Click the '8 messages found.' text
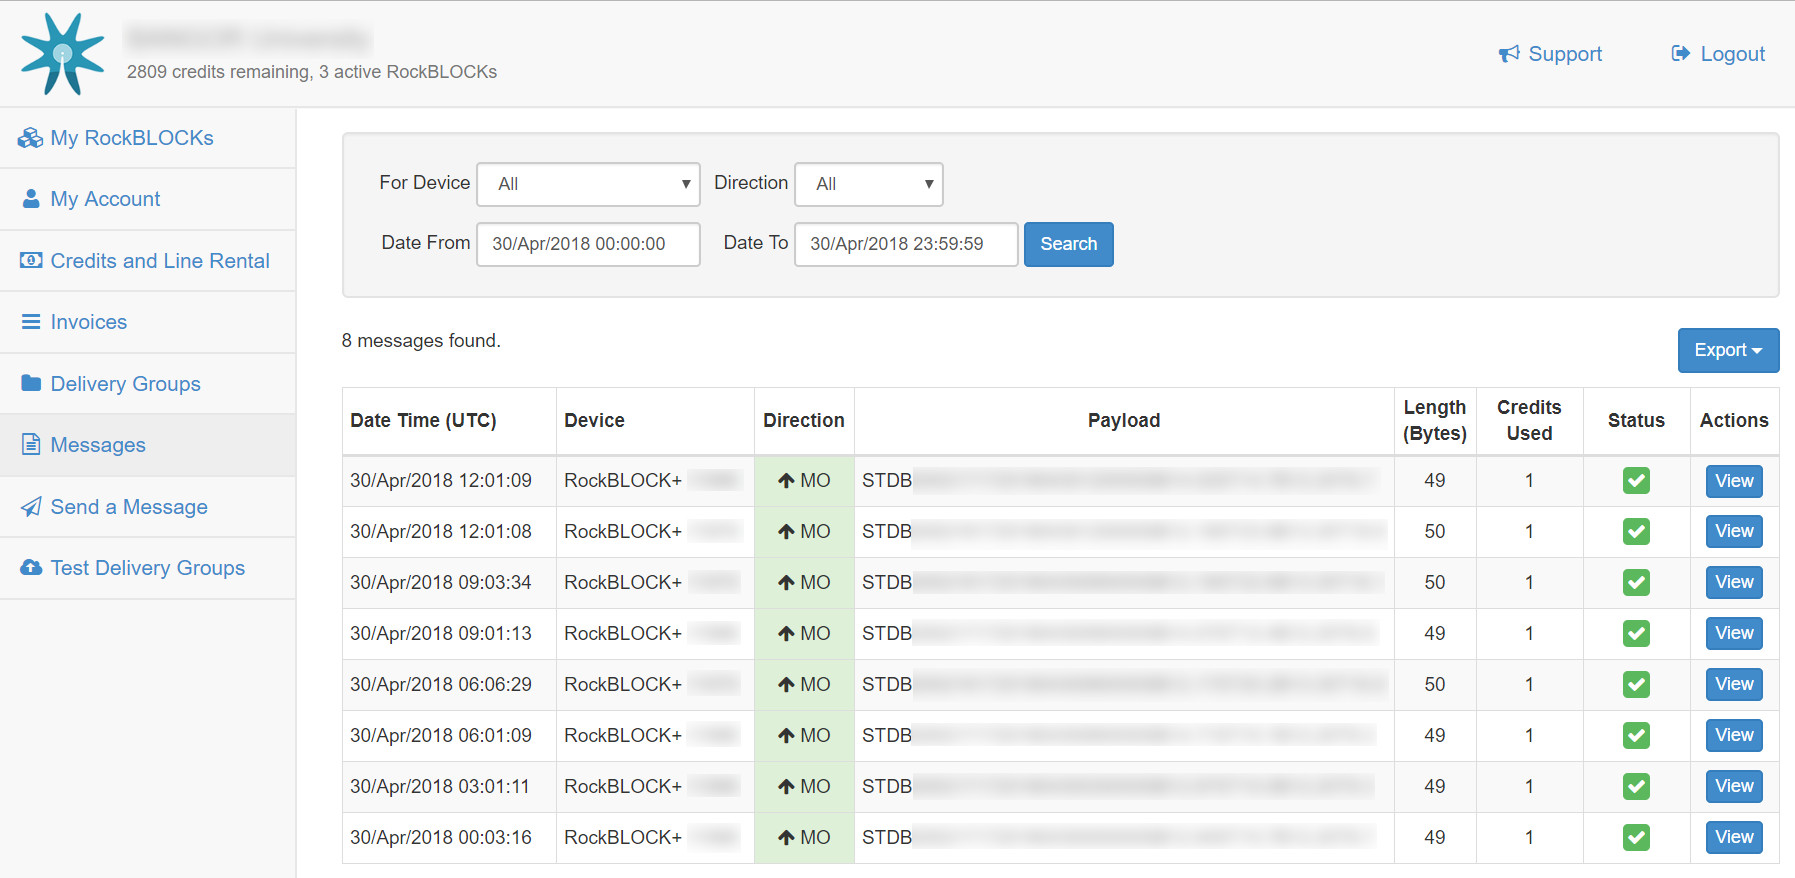The height and width of the screenshot is (878, 1795). 421,341
